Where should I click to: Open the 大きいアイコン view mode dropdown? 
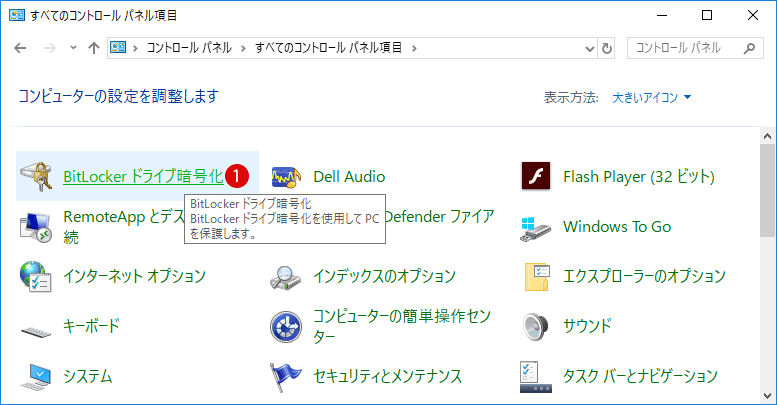point(651,97)
